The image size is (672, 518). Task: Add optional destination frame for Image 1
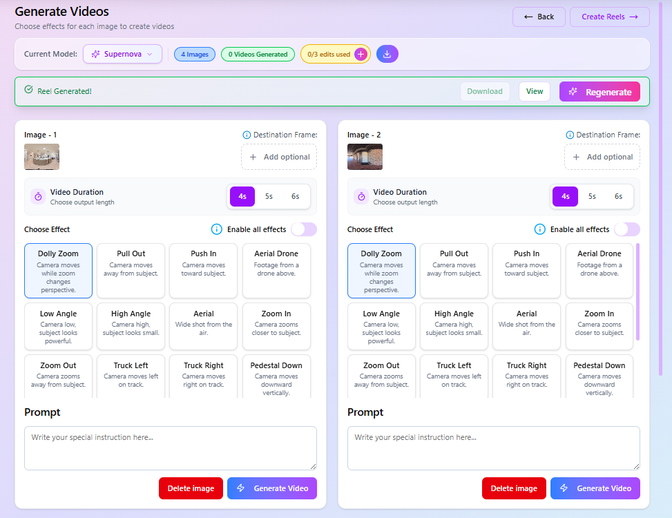click(x=279, y=157)
